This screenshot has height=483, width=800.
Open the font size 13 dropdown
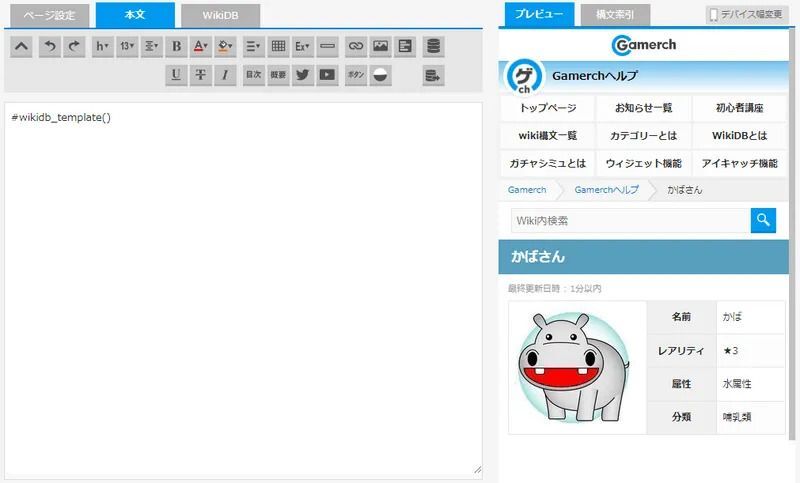tap(127, 46)
